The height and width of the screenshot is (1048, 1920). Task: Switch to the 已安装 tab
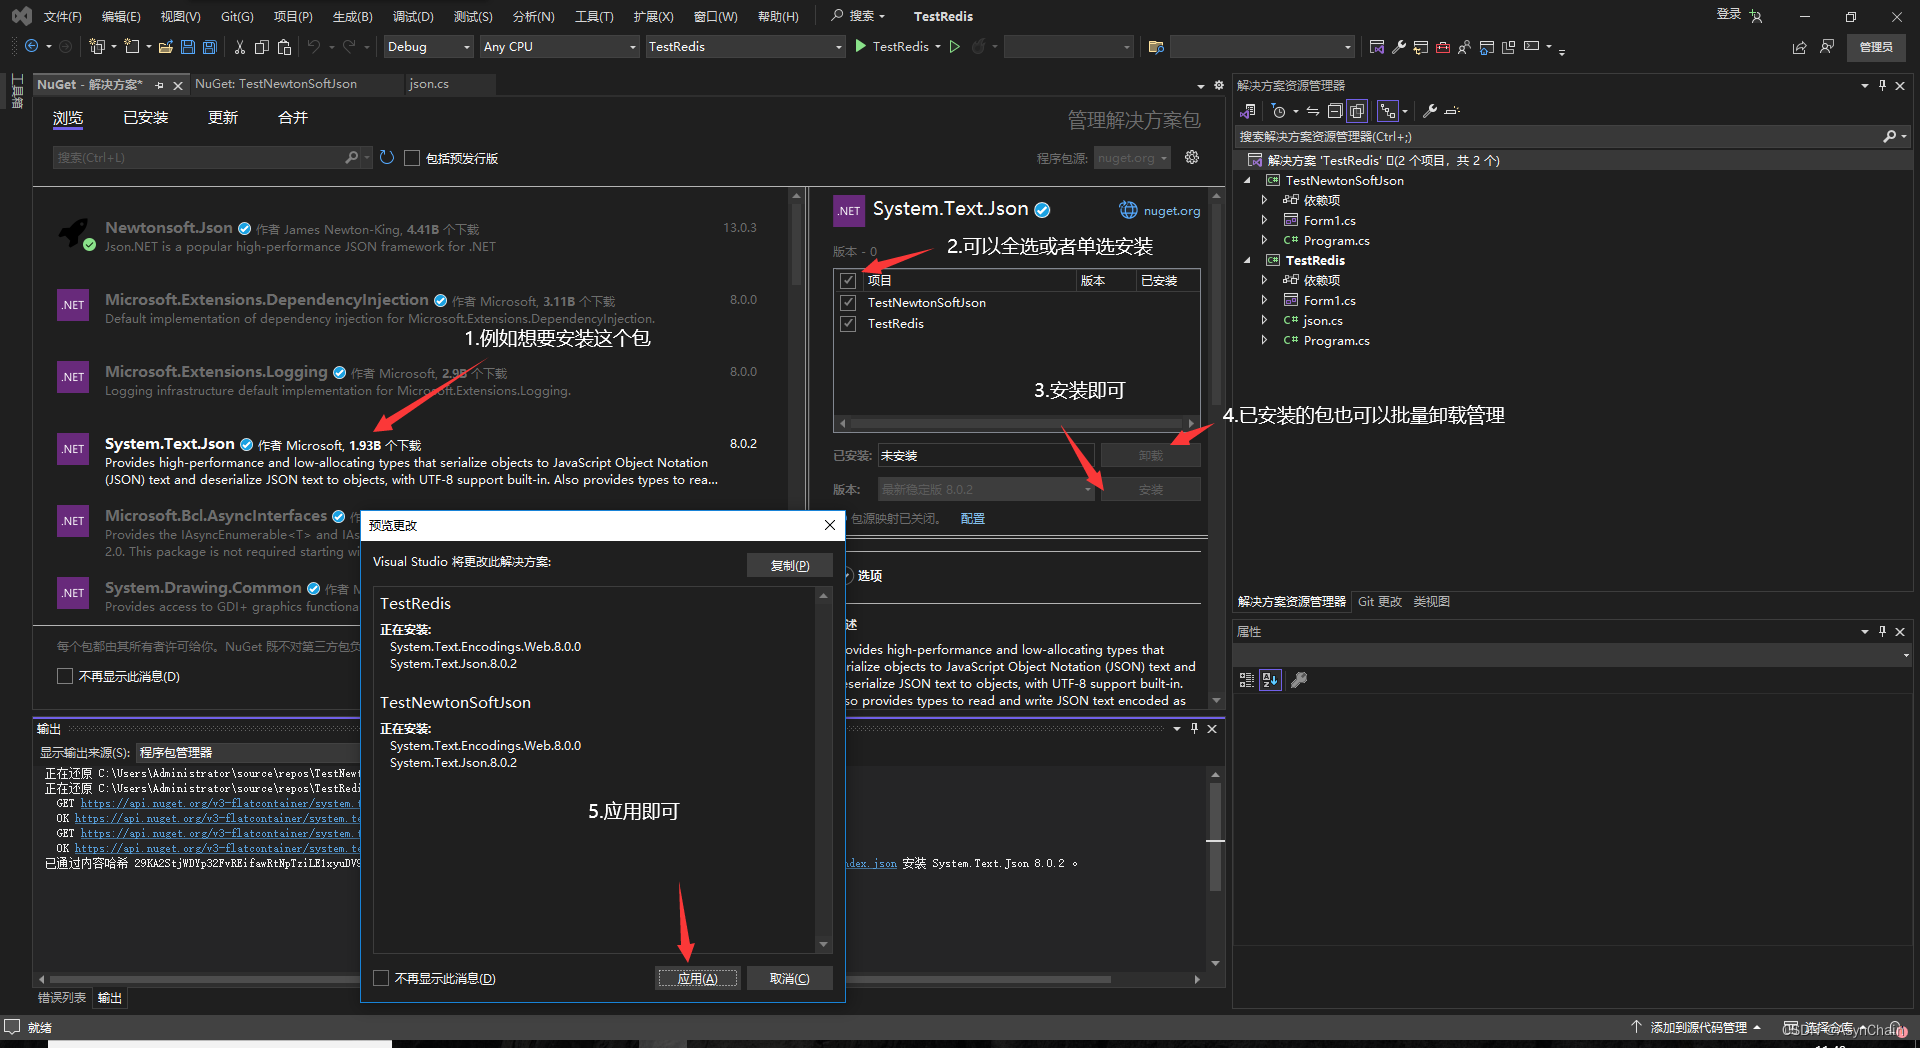(145, 117)
